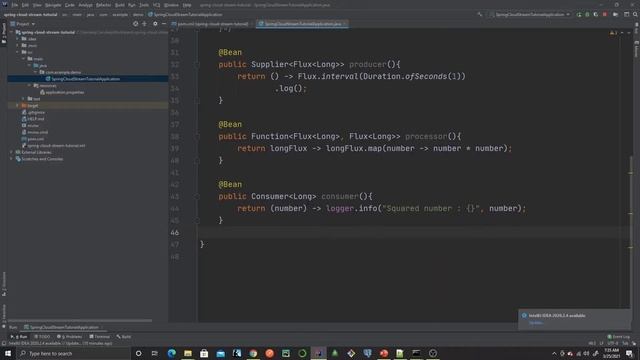Image resolution: width=640 pixels, height=360 pixels.
Task: Click the expand-all icon in Project panel header
Action: click(x=144, y=24)
